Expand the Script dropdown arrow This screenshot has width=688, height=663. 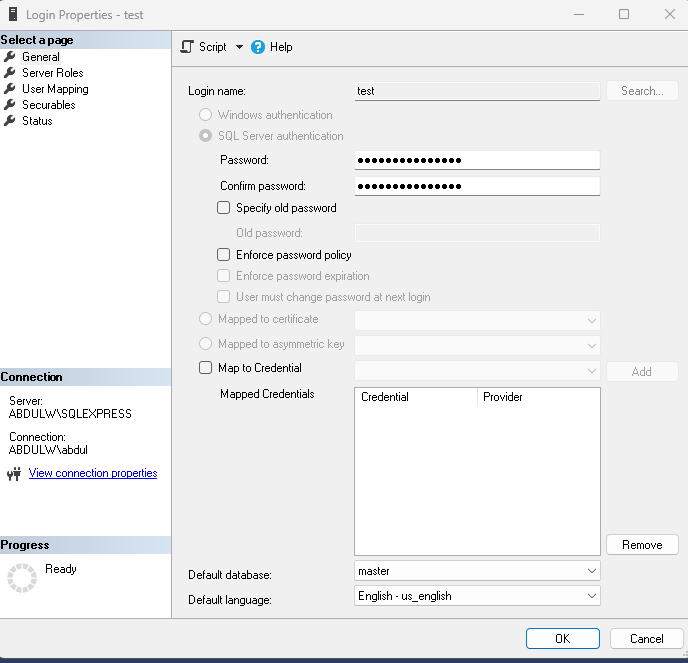pos(239,47)
